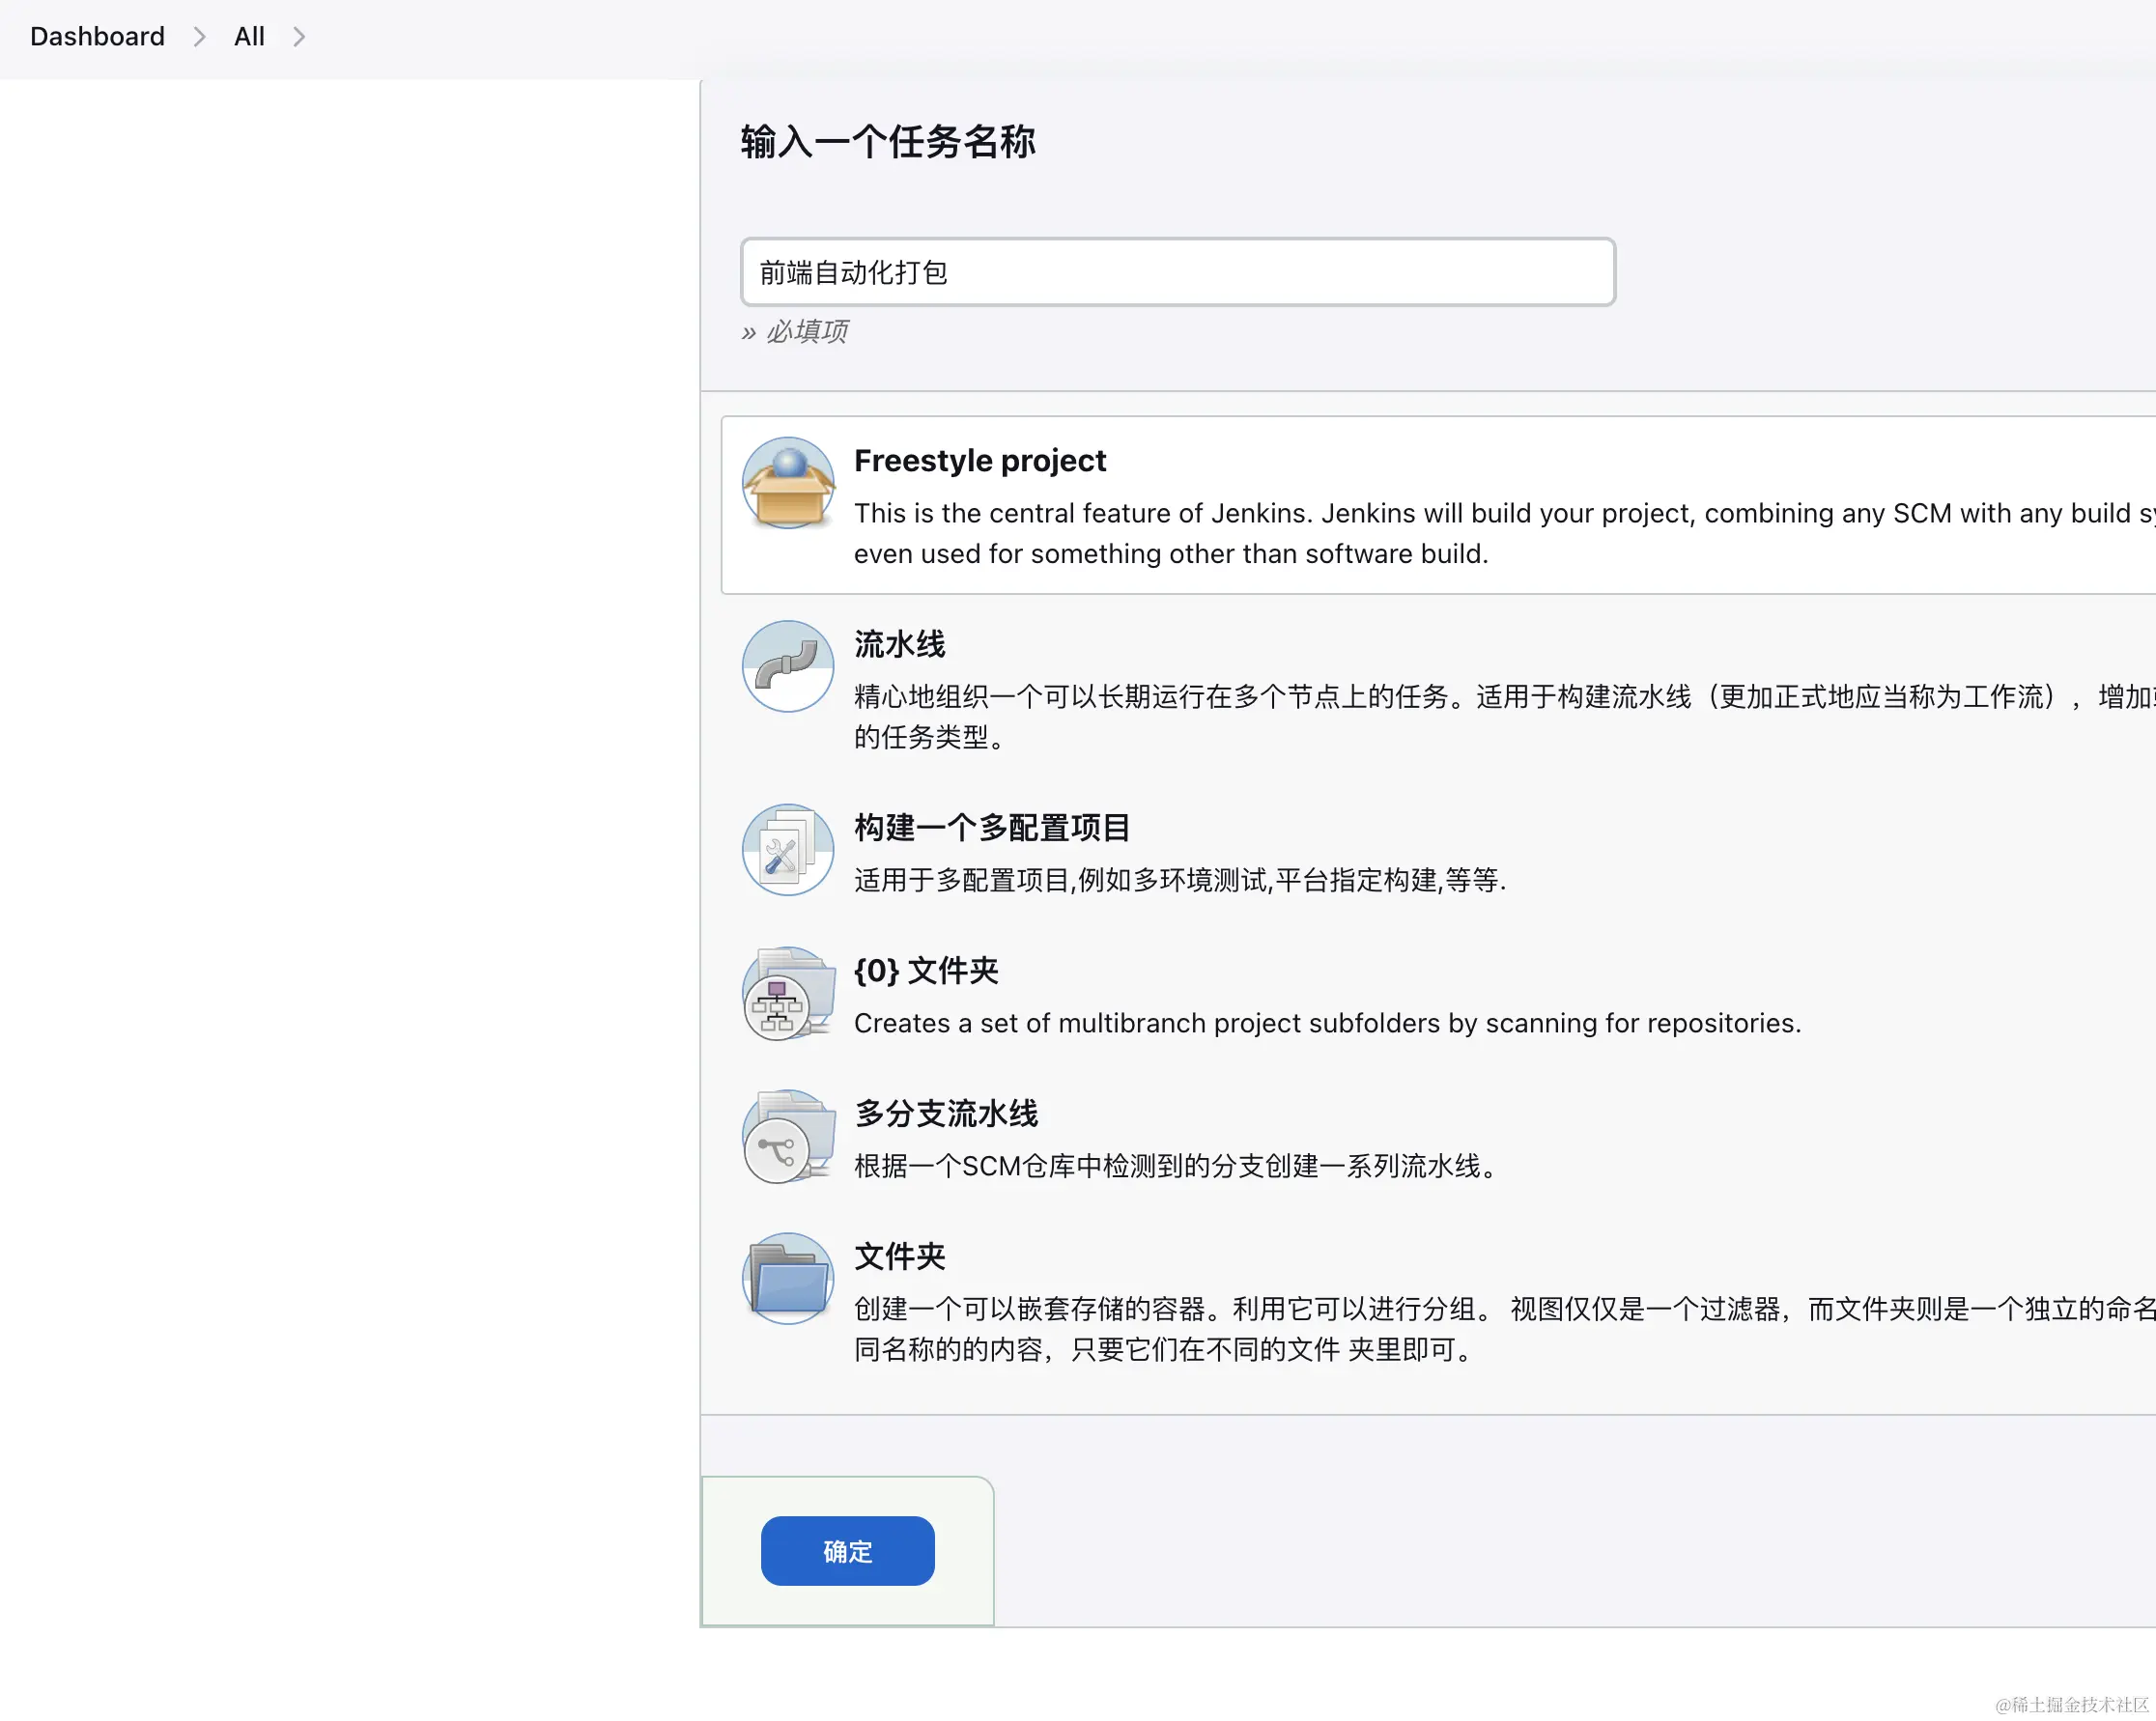Select the 流水线 item type
The height and width of the screenshot is (1721, 2156).
click(898, 644)
